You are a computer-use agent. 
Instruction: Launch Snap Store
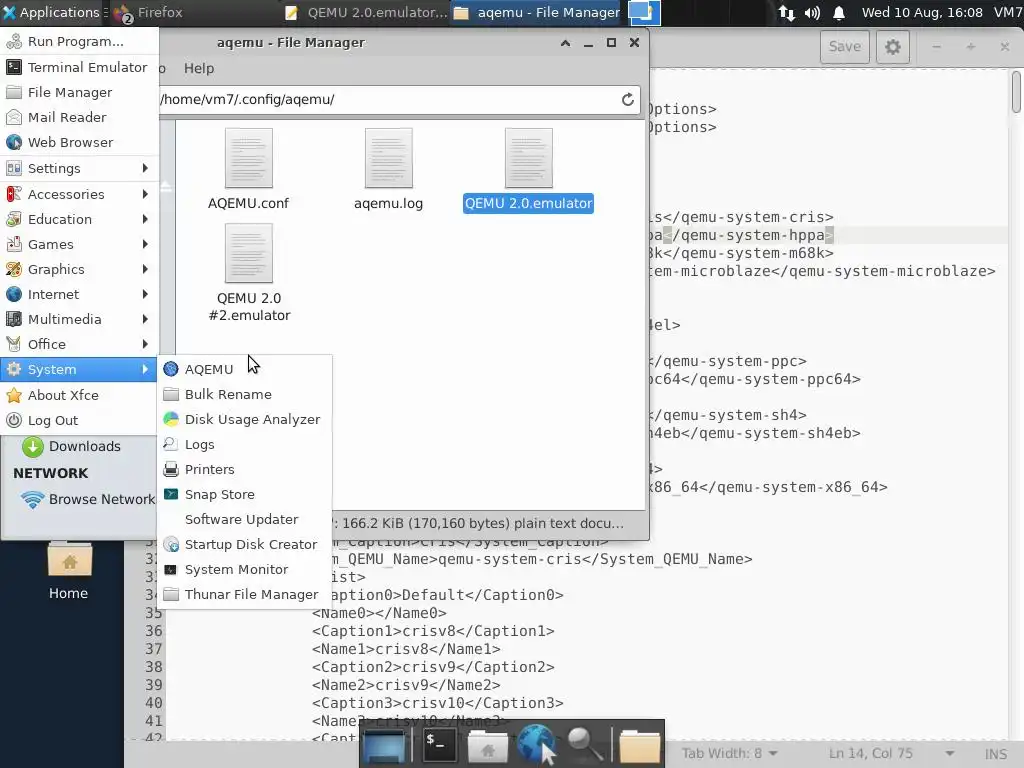click(x=244, y=494)
